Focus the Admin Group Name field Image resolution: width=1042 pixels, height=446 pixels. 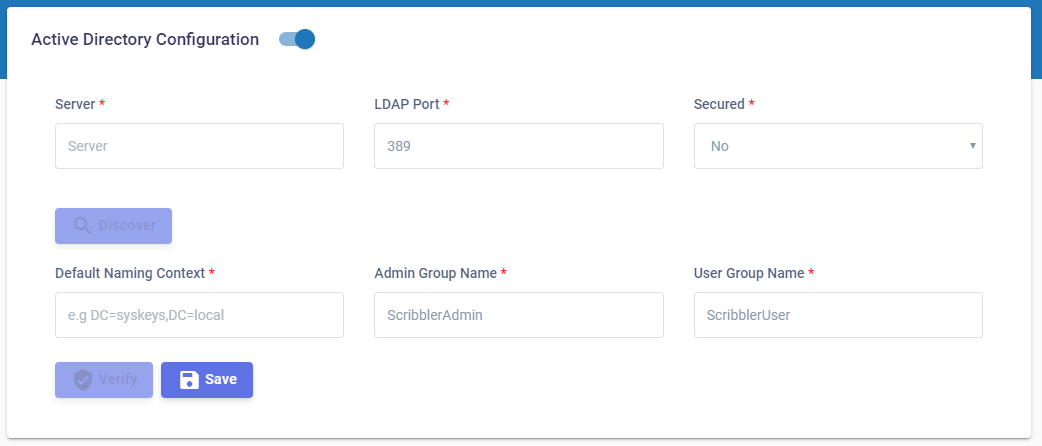518,315
